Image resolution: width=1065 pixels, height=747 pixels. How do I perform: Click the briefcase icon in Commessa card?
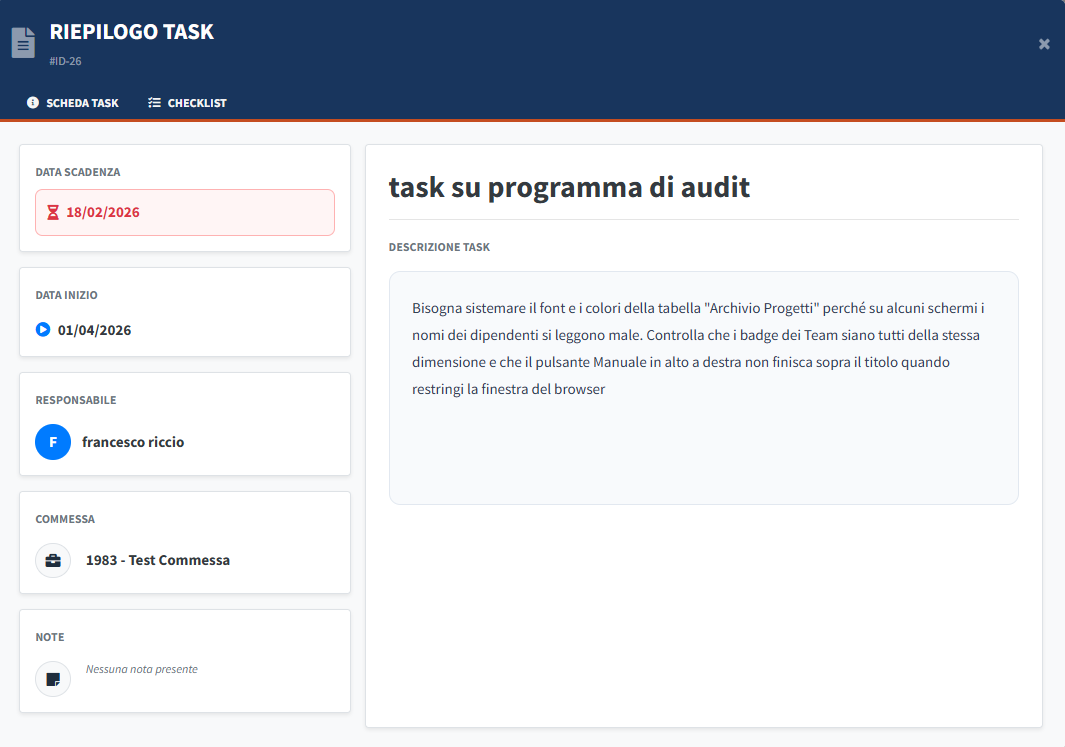click(53, 561)
